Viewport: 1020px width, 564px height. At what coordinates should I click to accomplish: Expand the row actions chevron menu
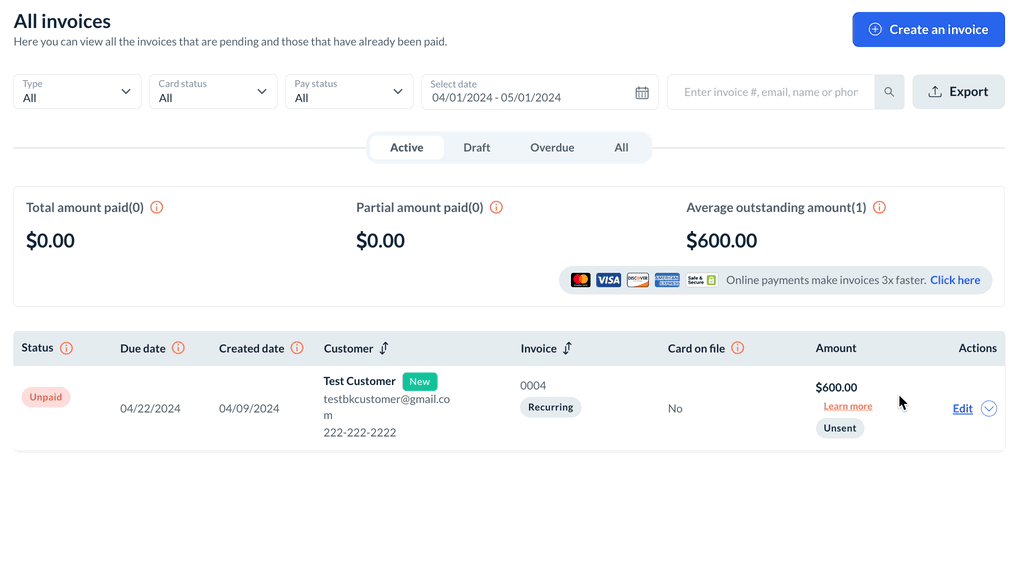[x=989, y=408]
